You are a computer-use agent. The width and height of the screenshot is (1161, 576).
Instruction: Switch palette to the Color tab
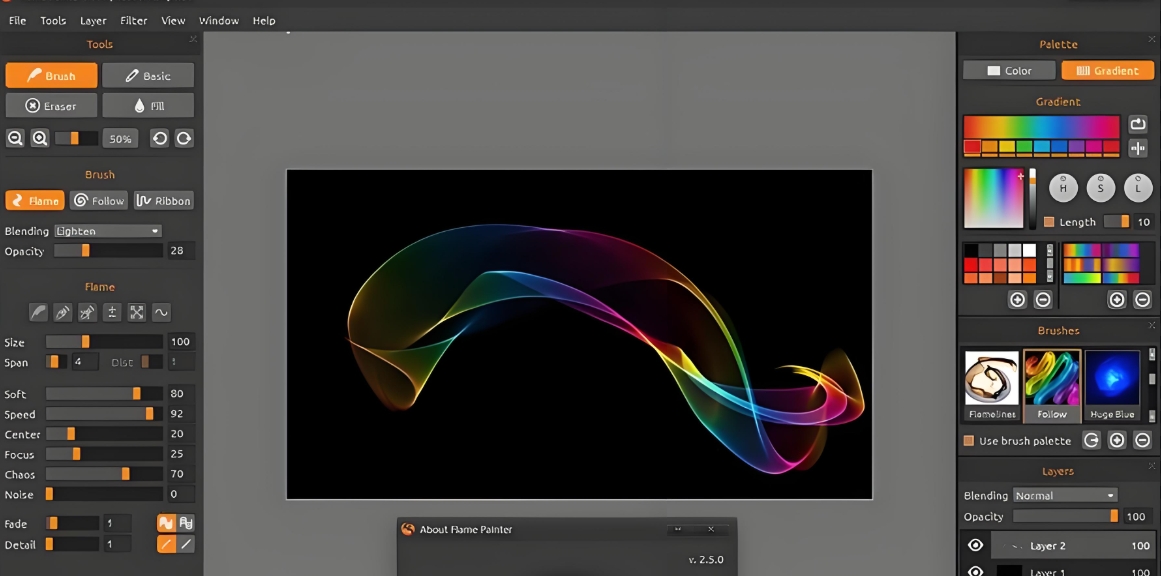1009,71
